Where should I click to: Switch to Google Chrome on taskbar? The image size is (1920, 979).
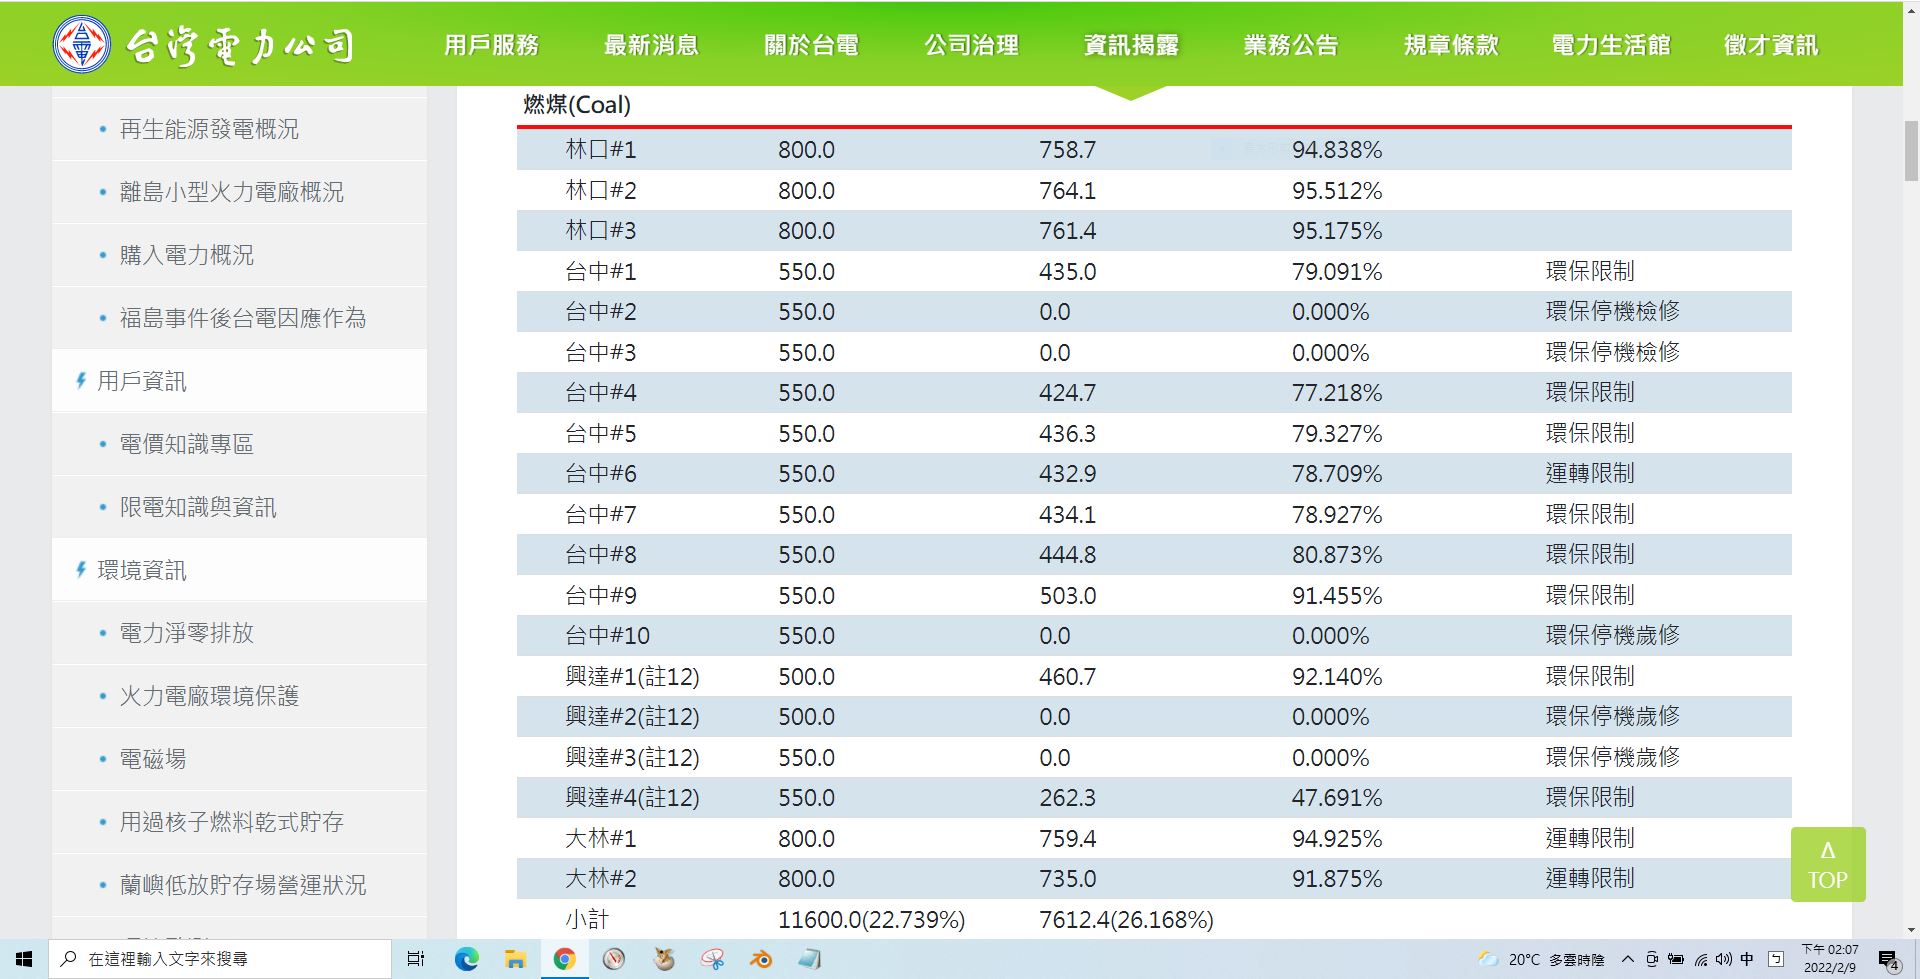coord(564,959)
